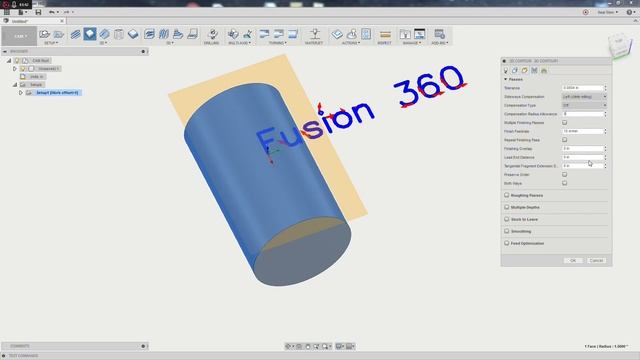Click the Waterjet cutting icon
The width and height of the screenshot is (640, 360).
coord(315,34)
